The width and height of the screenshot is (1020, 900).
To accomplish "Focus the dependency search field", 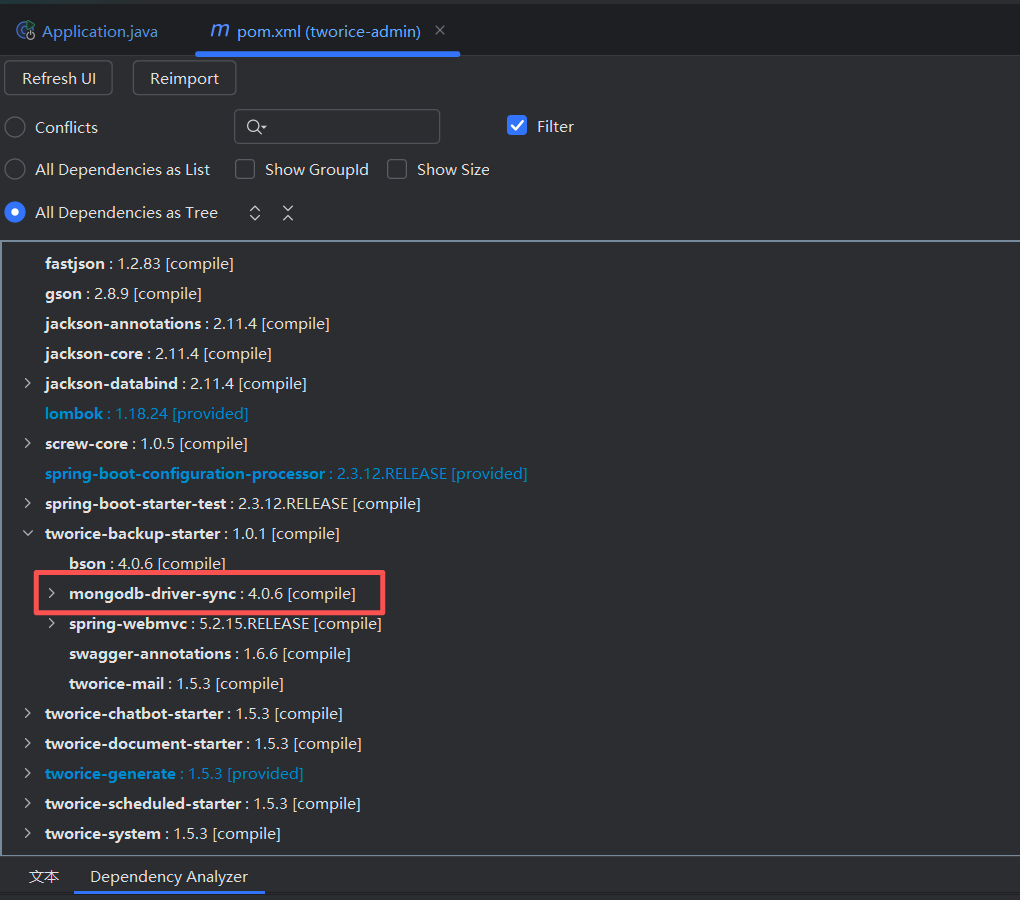I will 337,126.
